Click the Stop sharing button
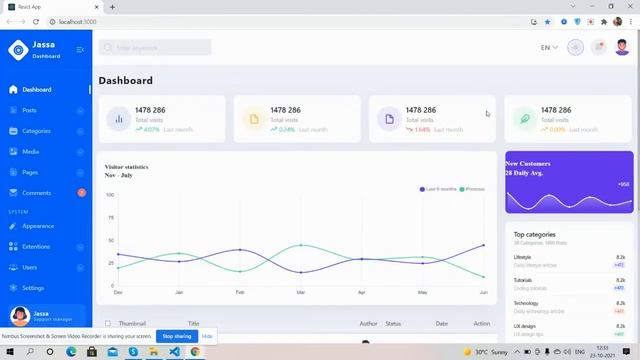Screen dimensions: 640x360 [177, 336]
